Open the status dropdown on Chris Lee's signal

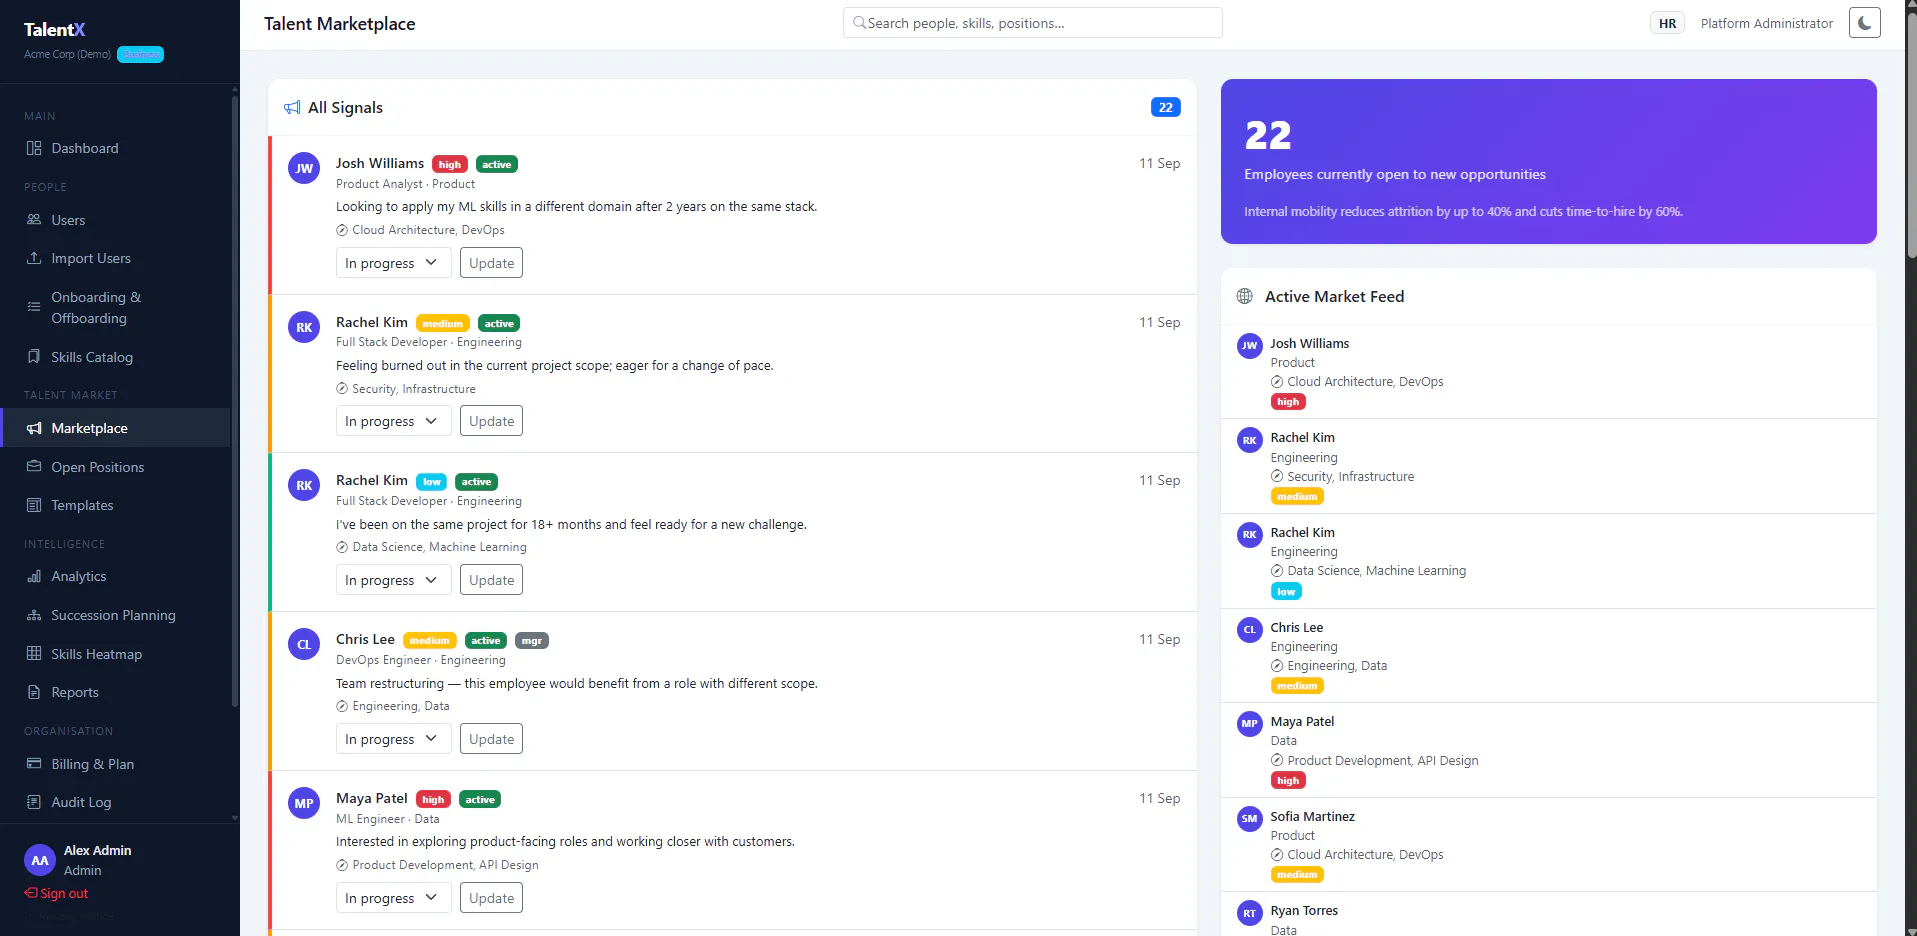(393, 739)
